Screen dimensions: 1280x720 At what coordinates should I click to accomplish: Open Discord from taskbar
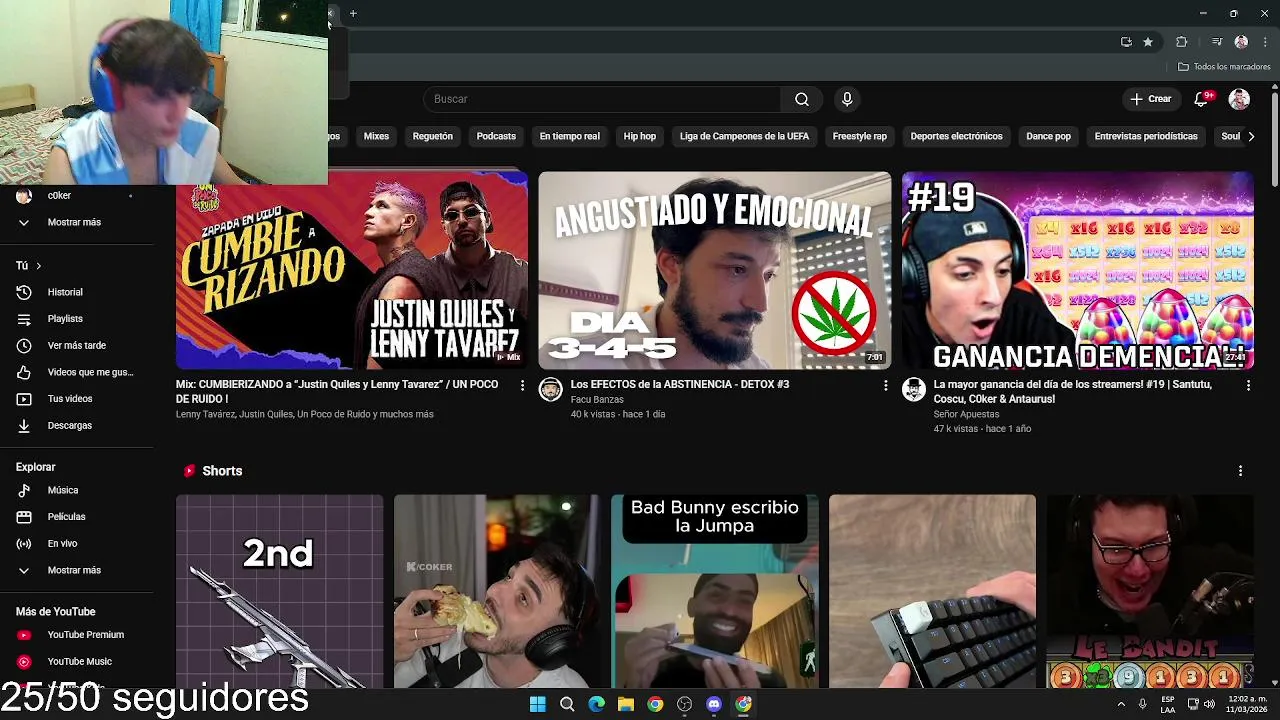[714, 704]
